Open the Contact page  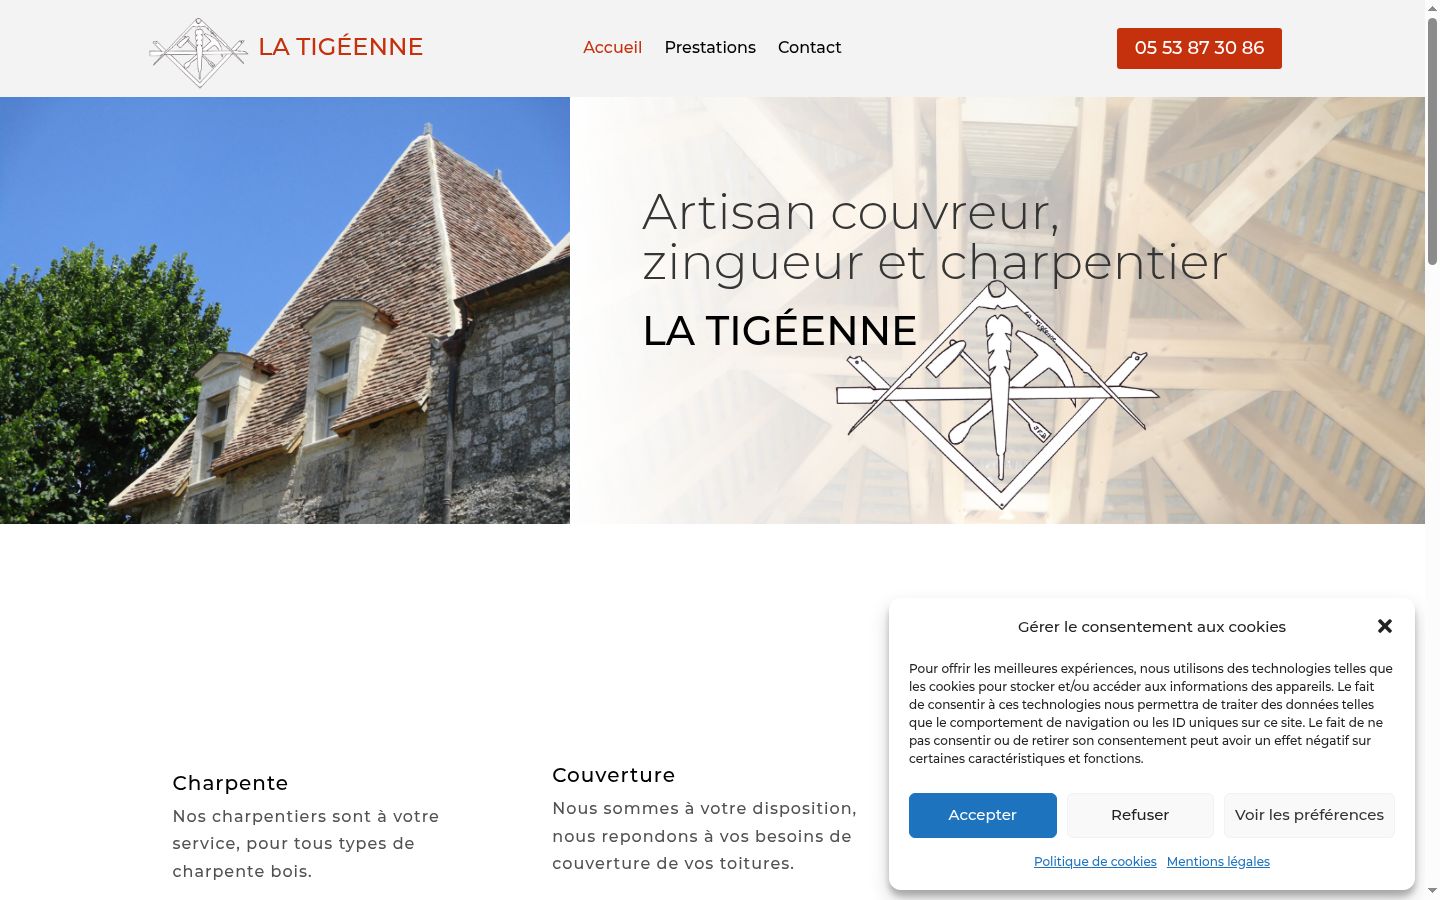tap(809, 47)
